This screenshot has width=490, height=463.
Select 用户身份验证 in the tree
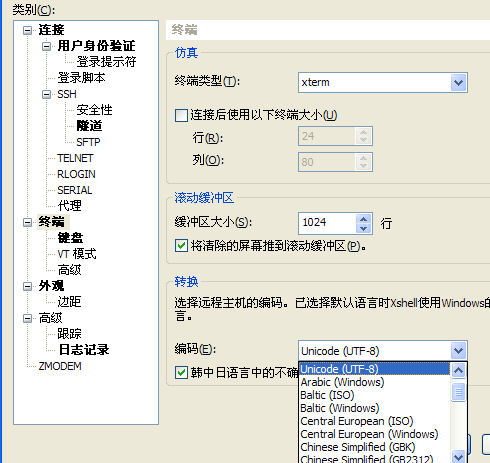point(96,46)
